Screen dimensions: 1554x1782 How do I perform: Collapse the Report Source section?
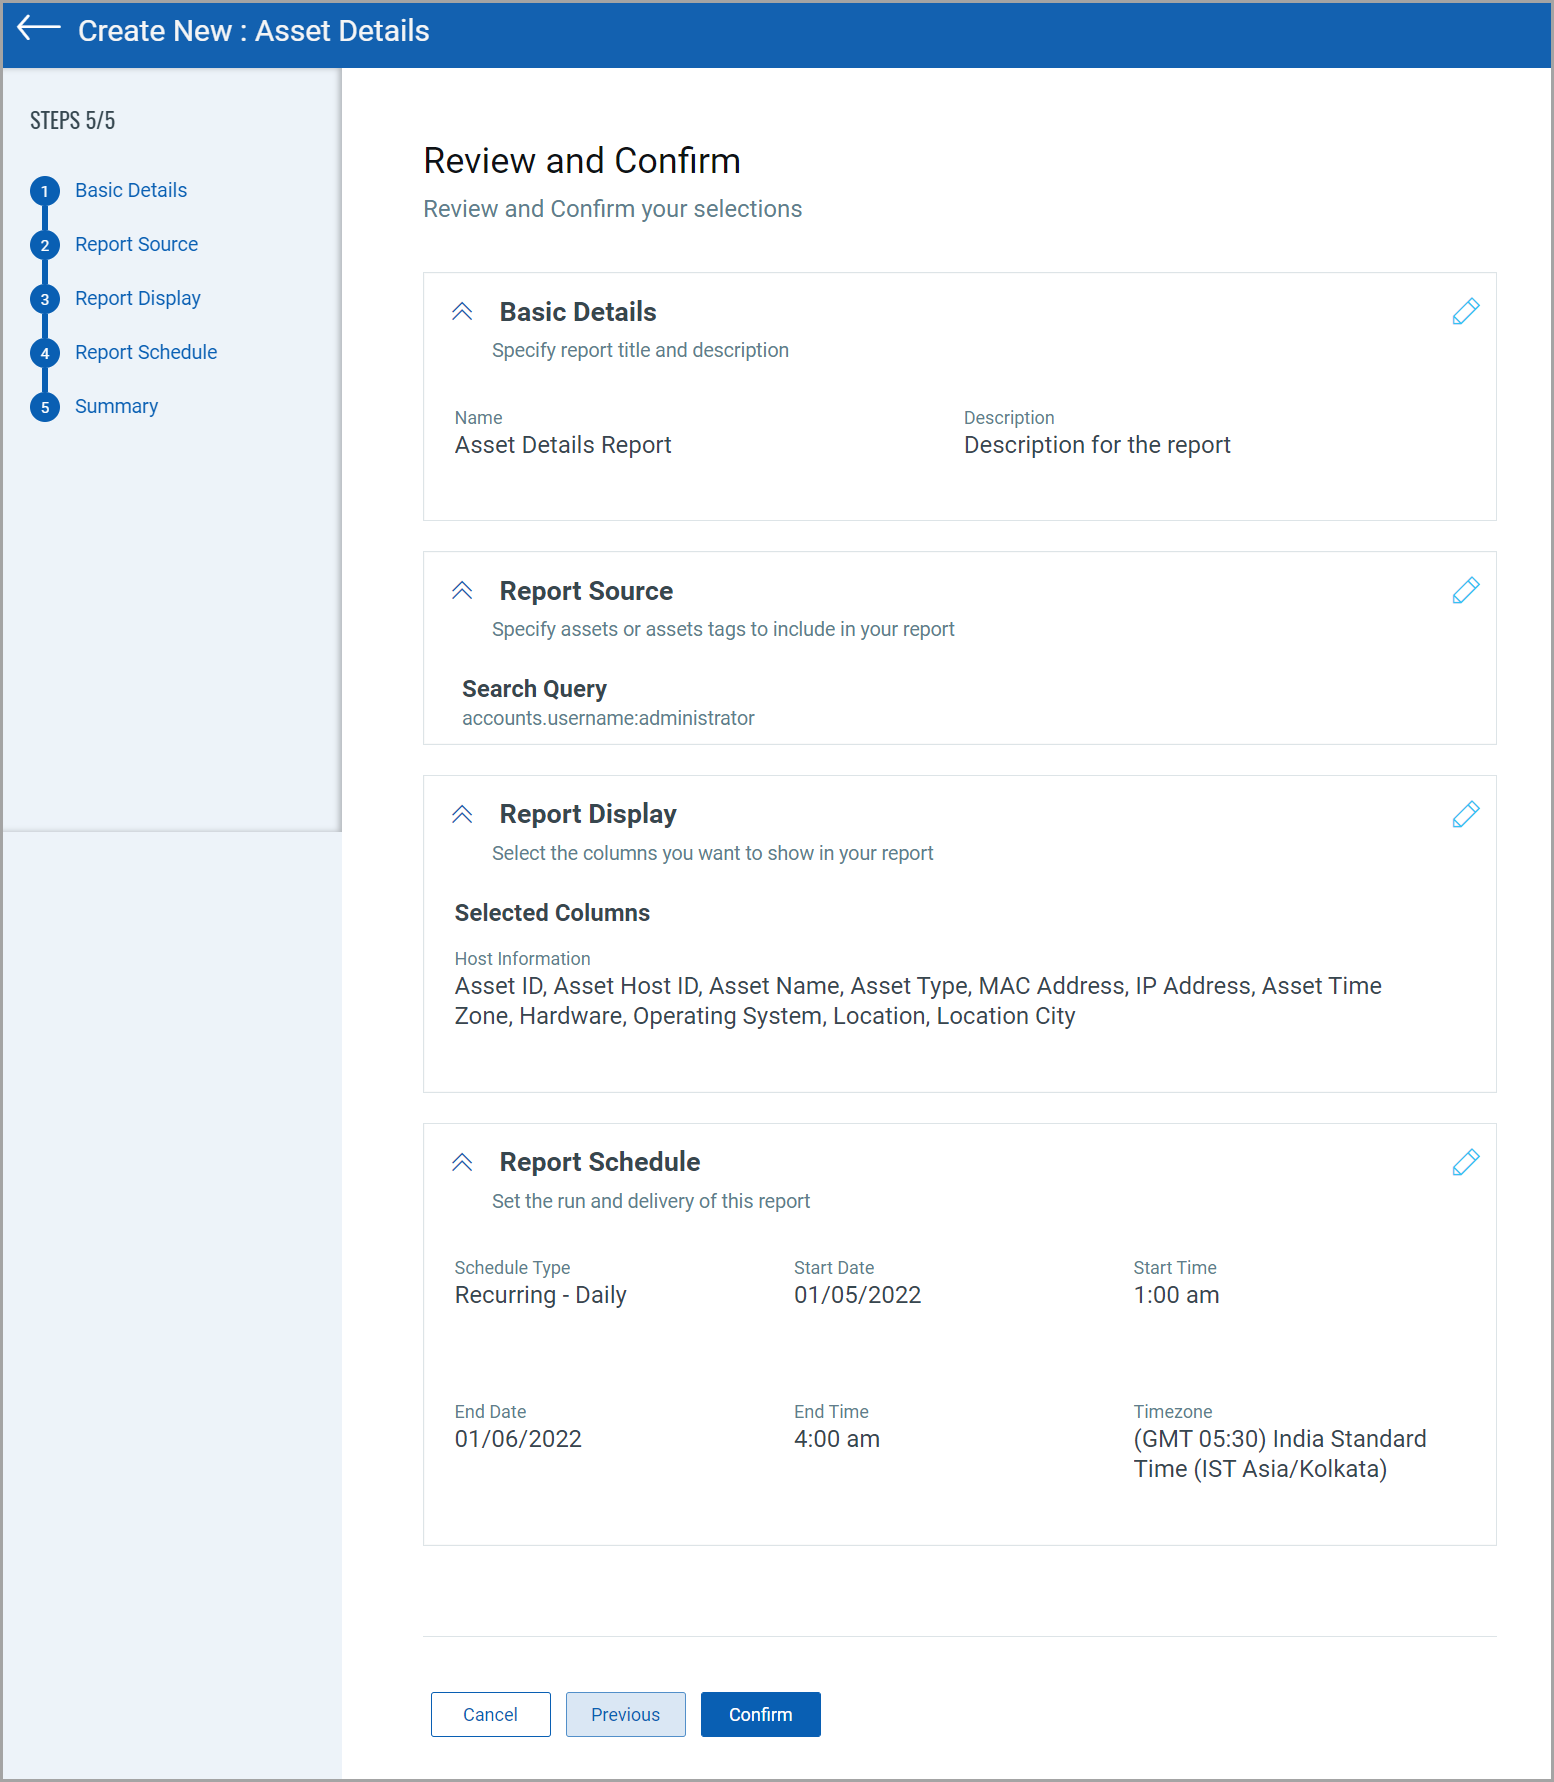click(x=462, y=591)
